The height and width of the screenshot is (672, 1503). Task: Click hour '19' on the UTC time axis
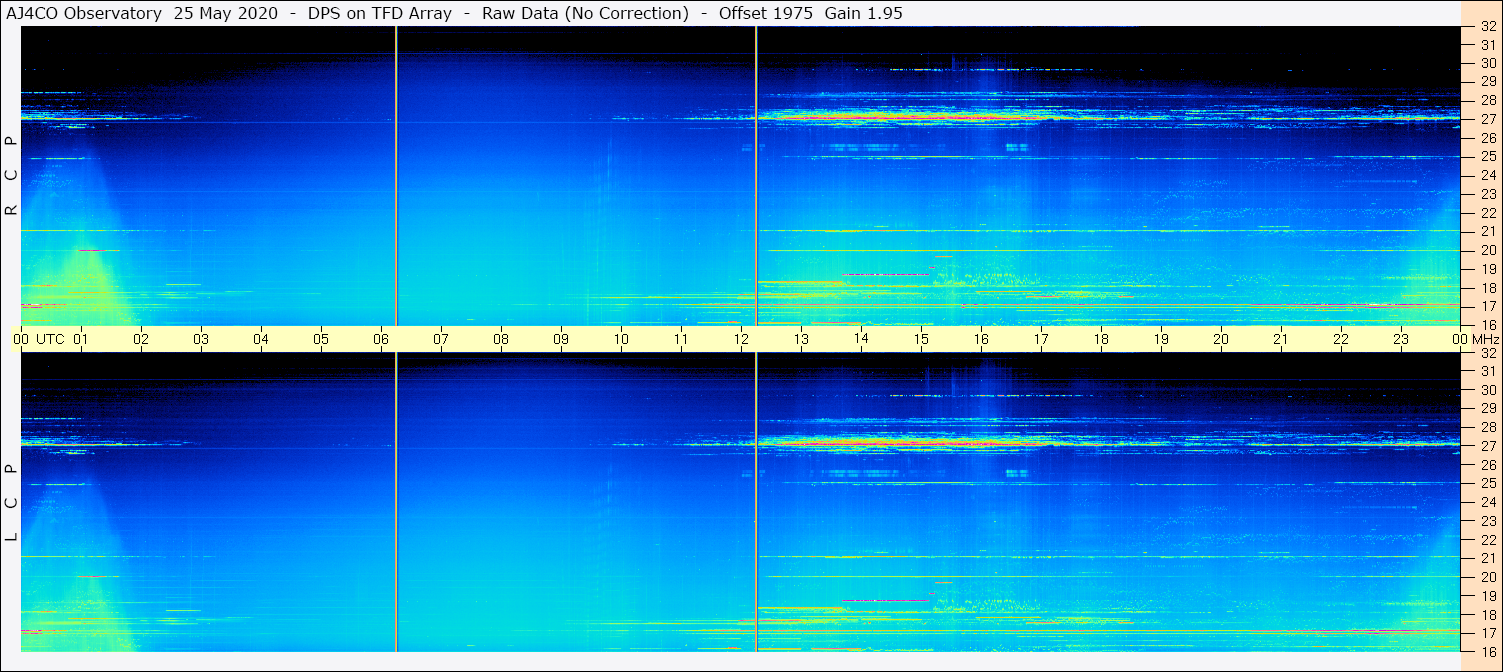1161,339
